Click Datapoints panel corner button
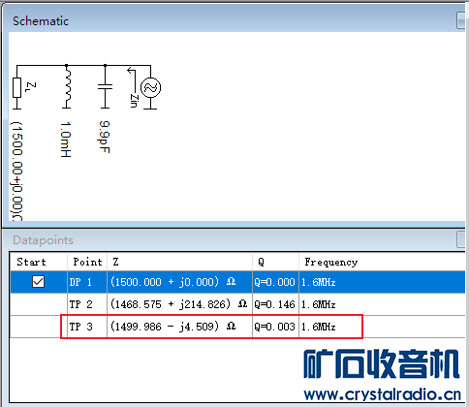The width and height of the screenshot is (469, 407). (461, 239)
